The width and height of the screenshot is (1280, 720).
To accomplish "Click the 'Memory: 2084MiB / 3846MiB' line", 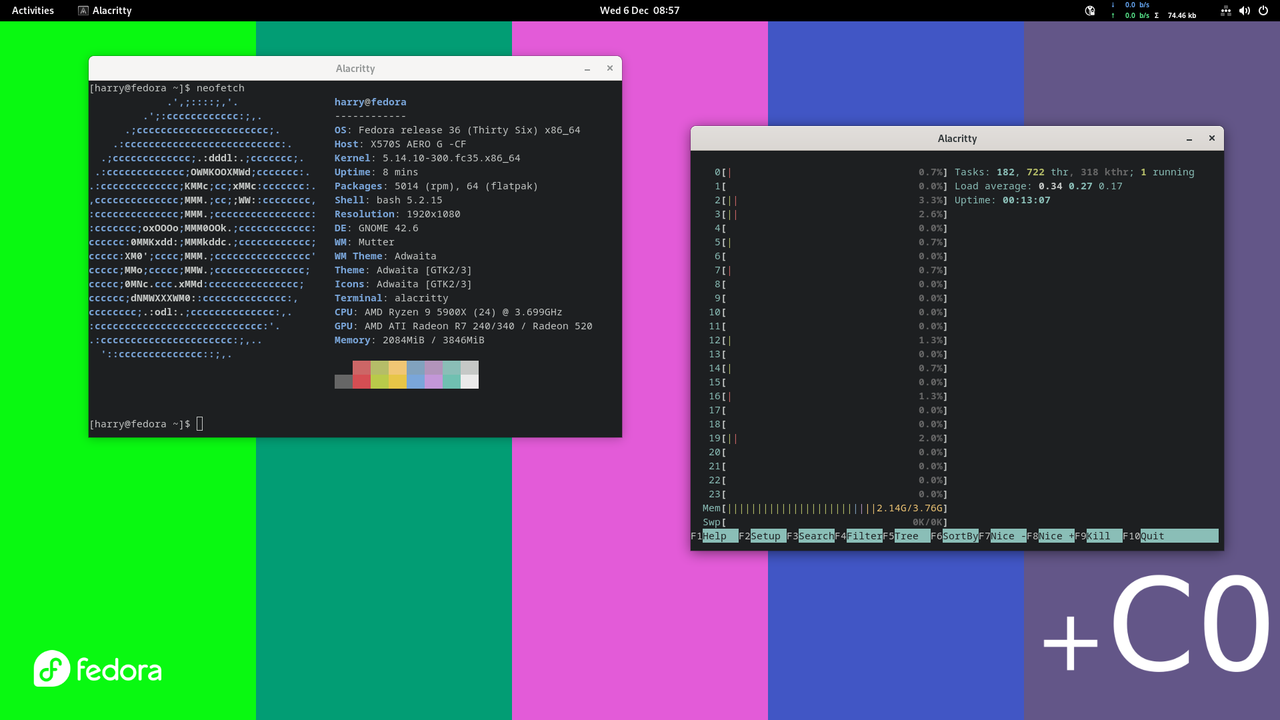I will 409,340.
